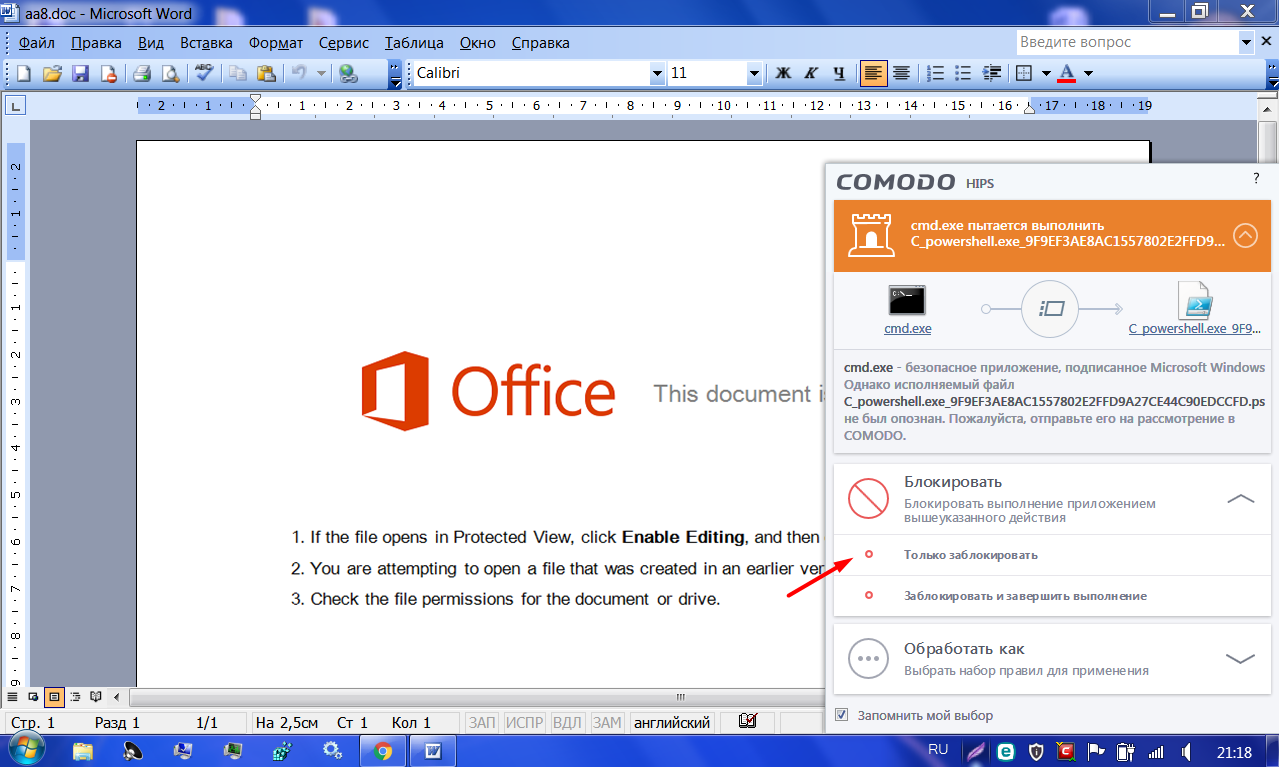Open the Undo history dropdown arrow
Screen dimensions: 1279x767
321,73
